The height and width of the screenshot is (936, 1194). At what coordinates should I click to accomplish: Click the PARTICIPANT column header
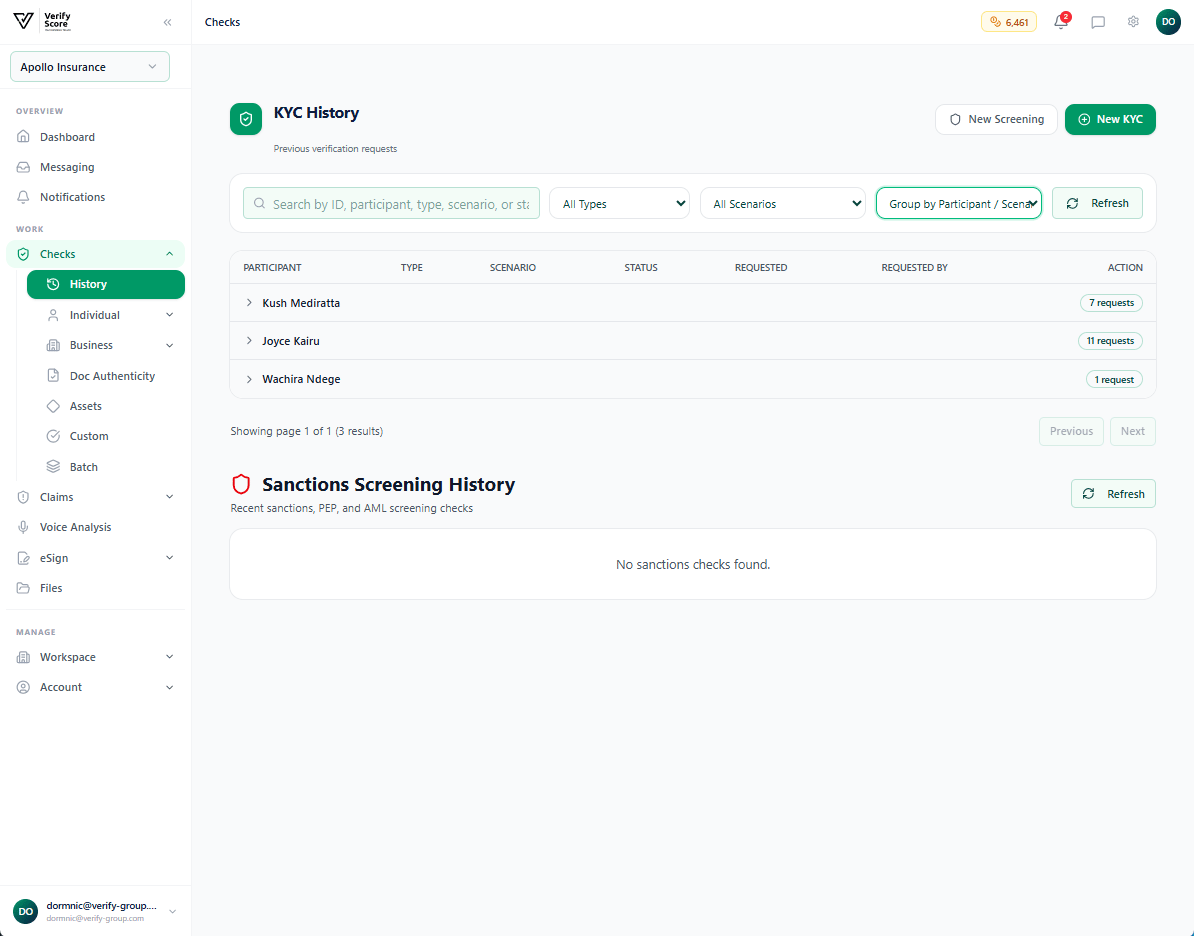pyautogui.click(x=272, y=267)
